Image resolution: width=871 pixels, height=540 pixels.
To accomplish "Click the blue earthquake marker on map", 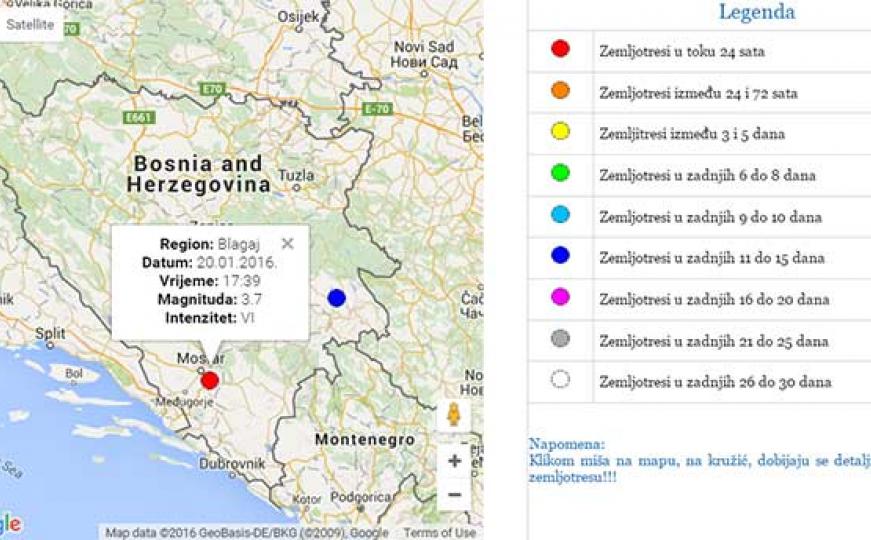I will point(336,297).
